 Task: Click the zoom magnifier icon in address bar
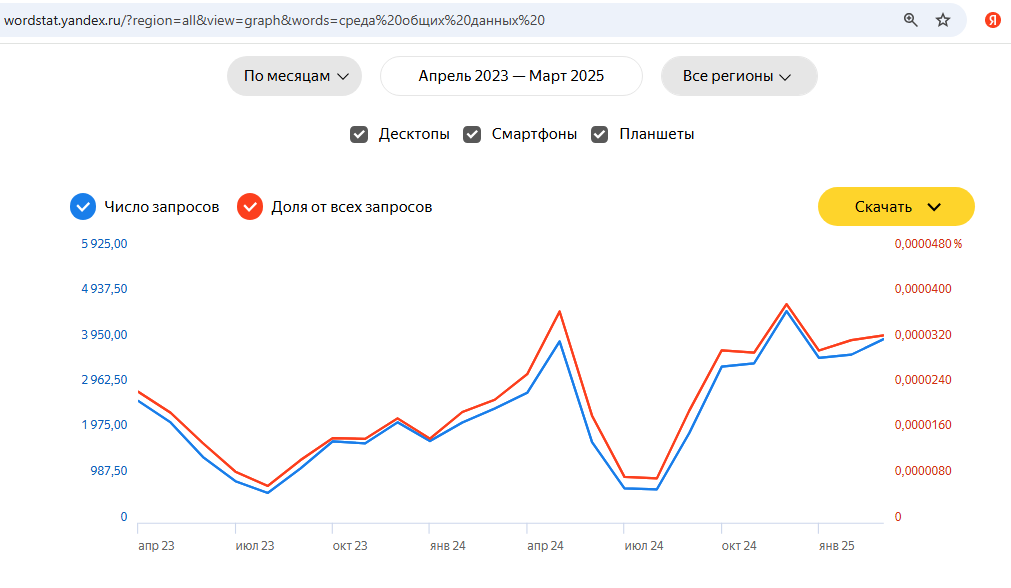(910, 20)
